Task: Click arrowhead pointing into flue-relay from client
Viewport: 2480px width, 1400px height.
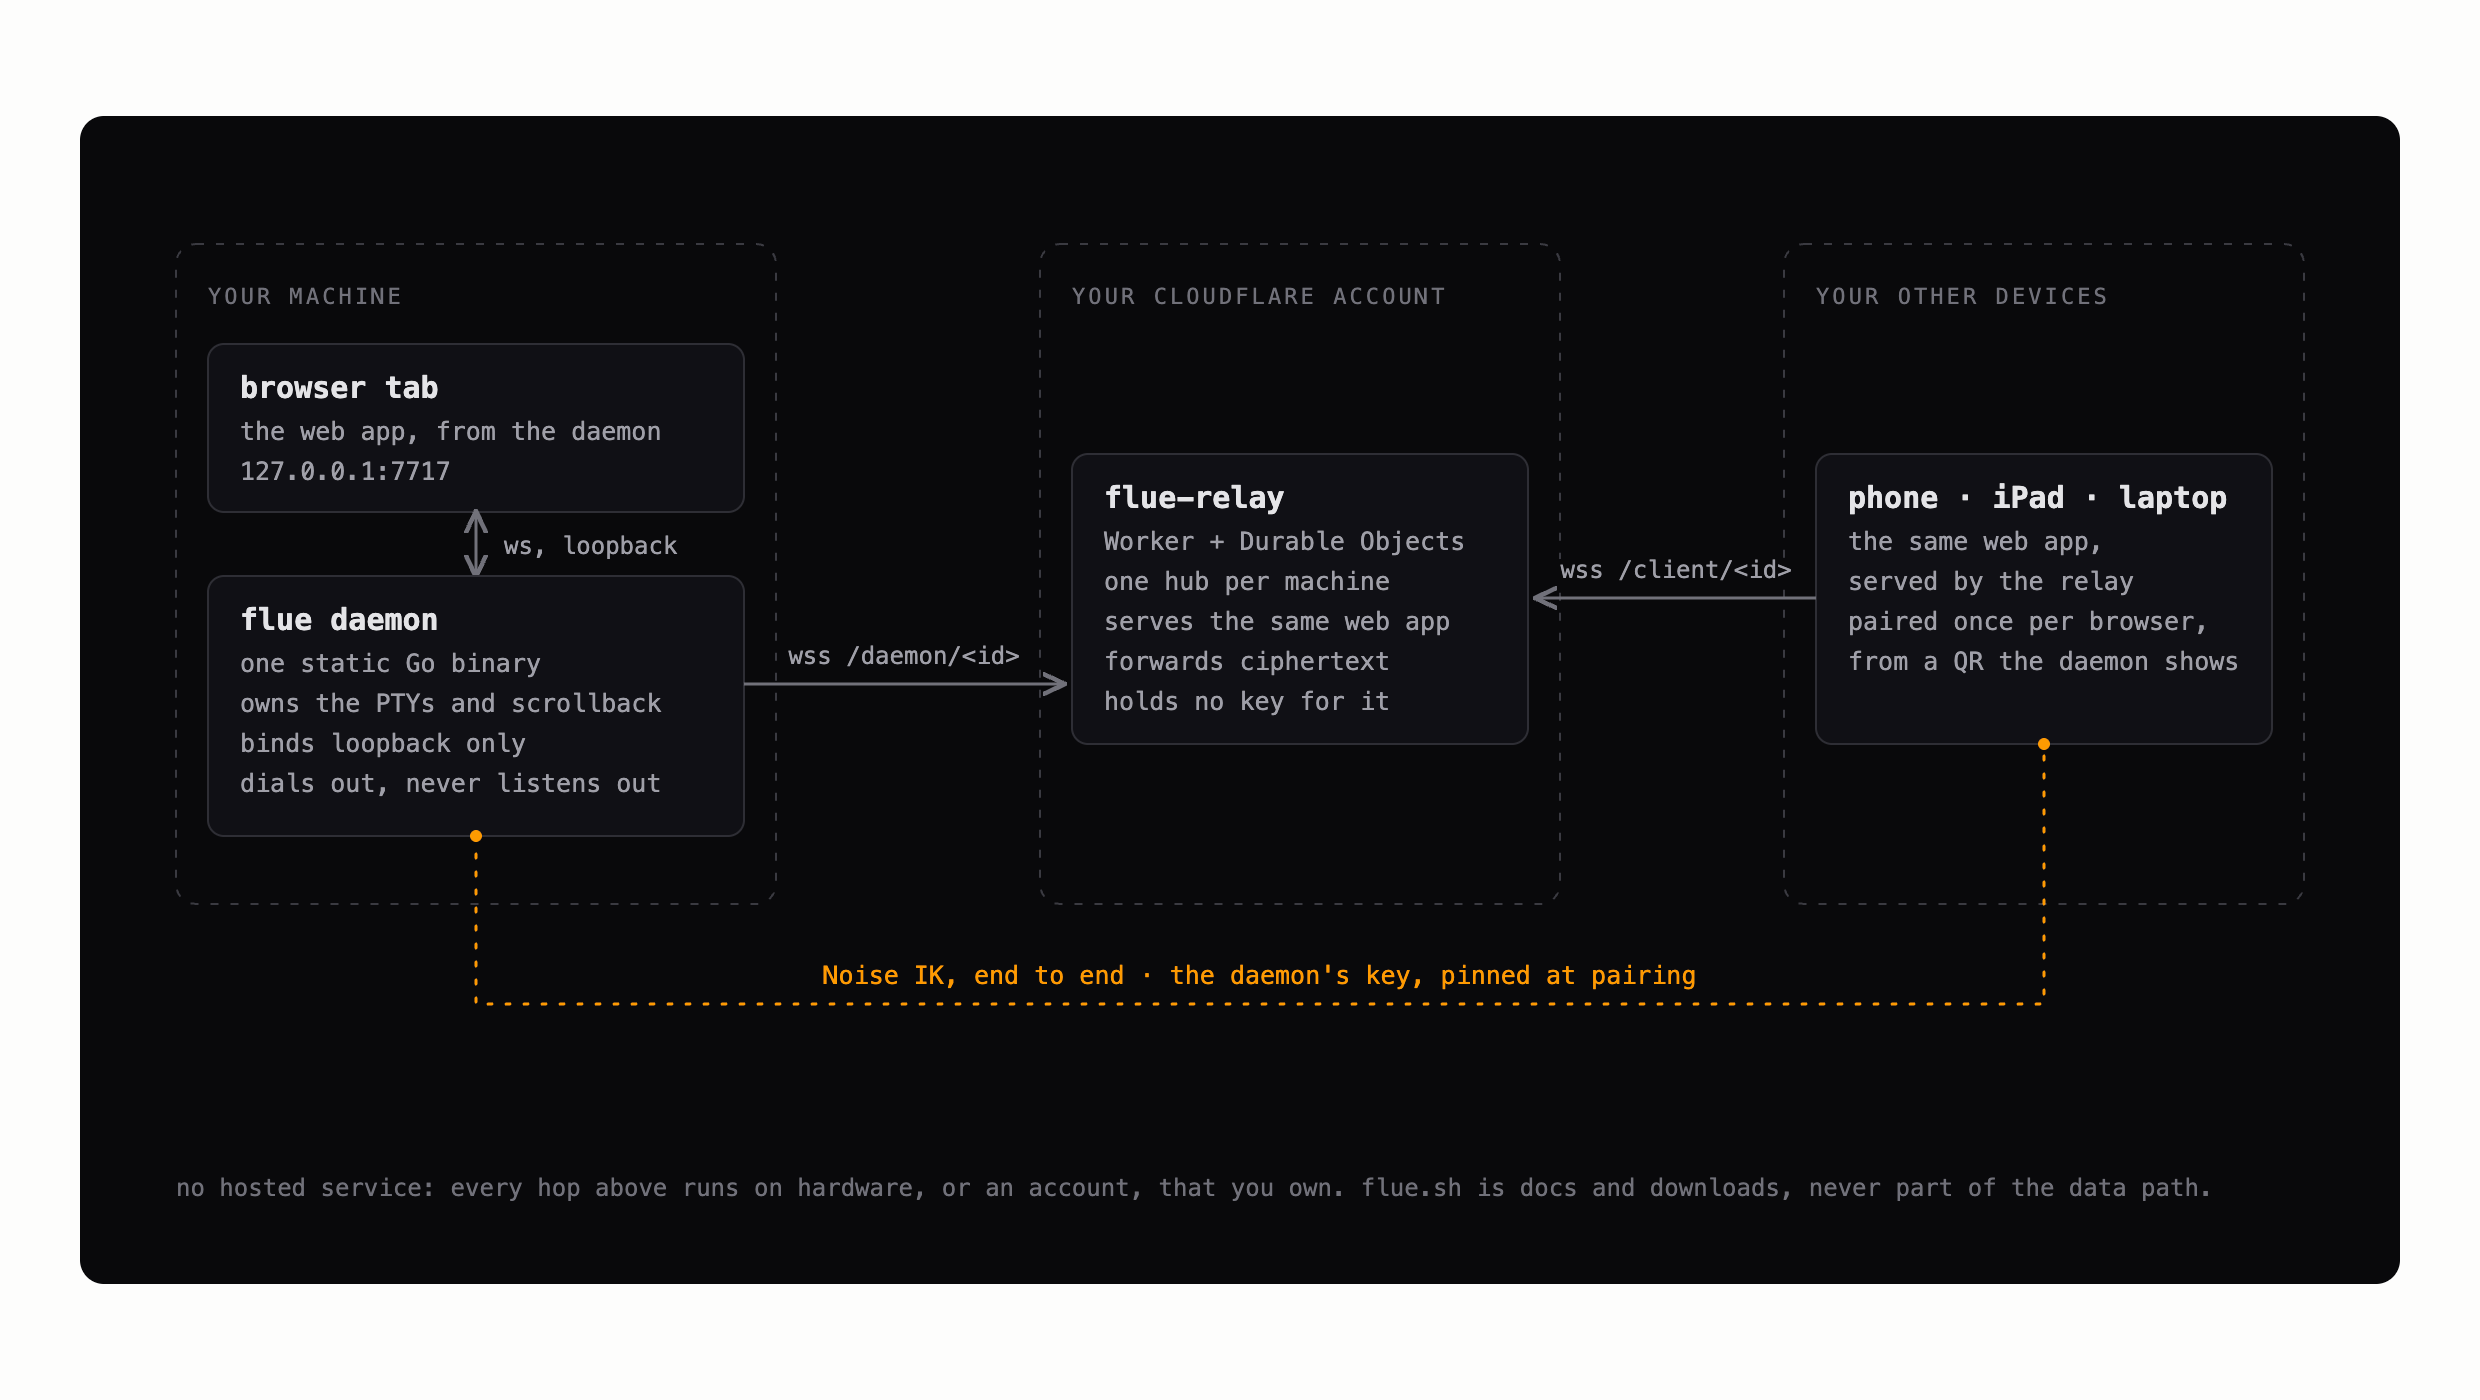Action: [x=1546, y=598]
